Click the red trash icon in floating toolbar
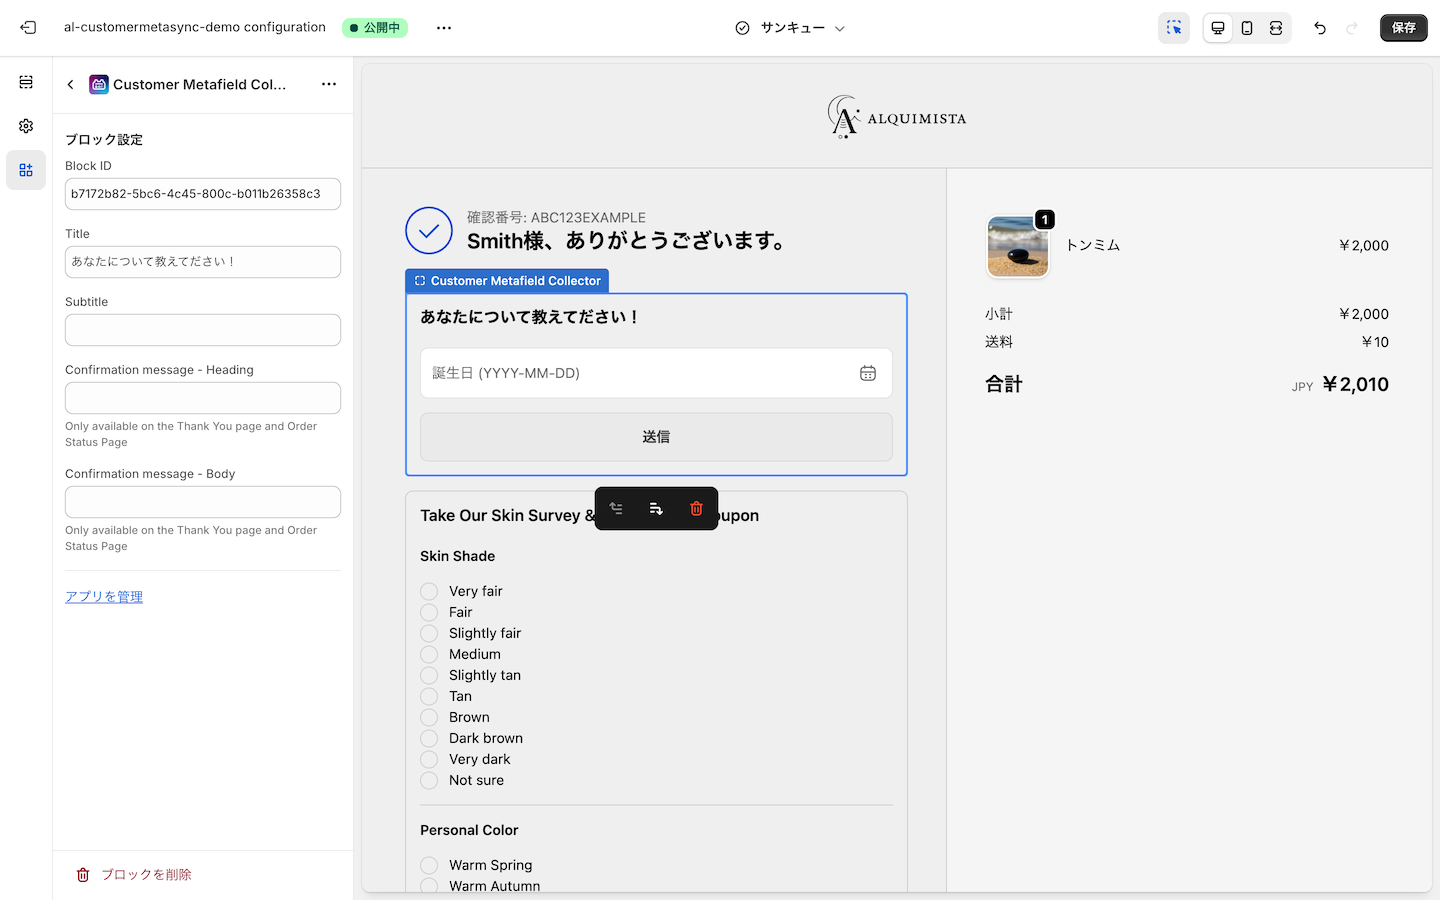Image resolution: width=1440 pixels, height=900 pixels. click(696, 508)
